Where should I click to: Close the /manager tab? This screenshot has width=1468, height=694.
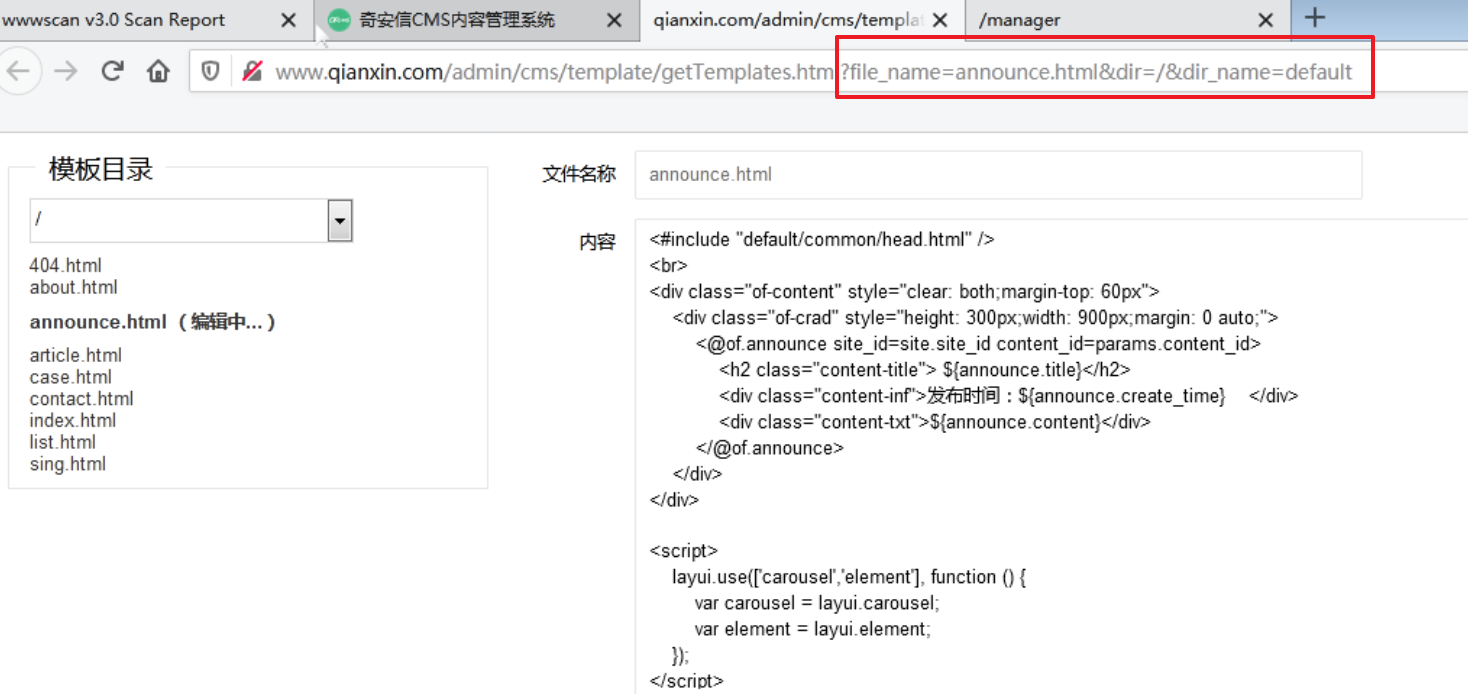[x=1265, y=20]
